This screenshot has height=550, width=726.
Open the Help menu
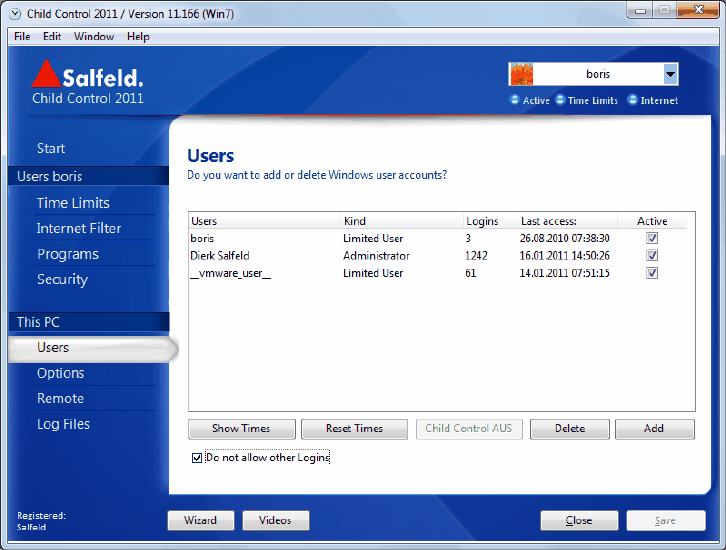pos(138,36)
